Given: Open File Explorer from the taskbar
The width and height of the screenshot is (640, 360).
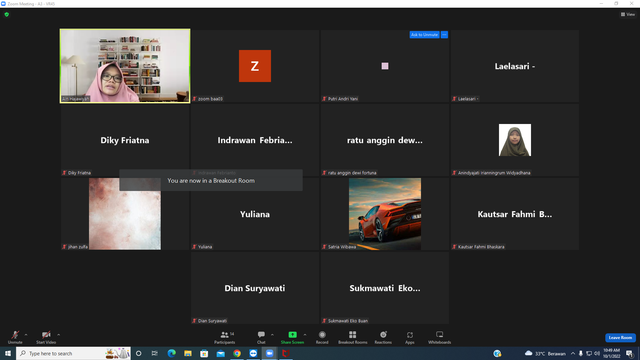Looking at the screenshot, I should 188,353.
